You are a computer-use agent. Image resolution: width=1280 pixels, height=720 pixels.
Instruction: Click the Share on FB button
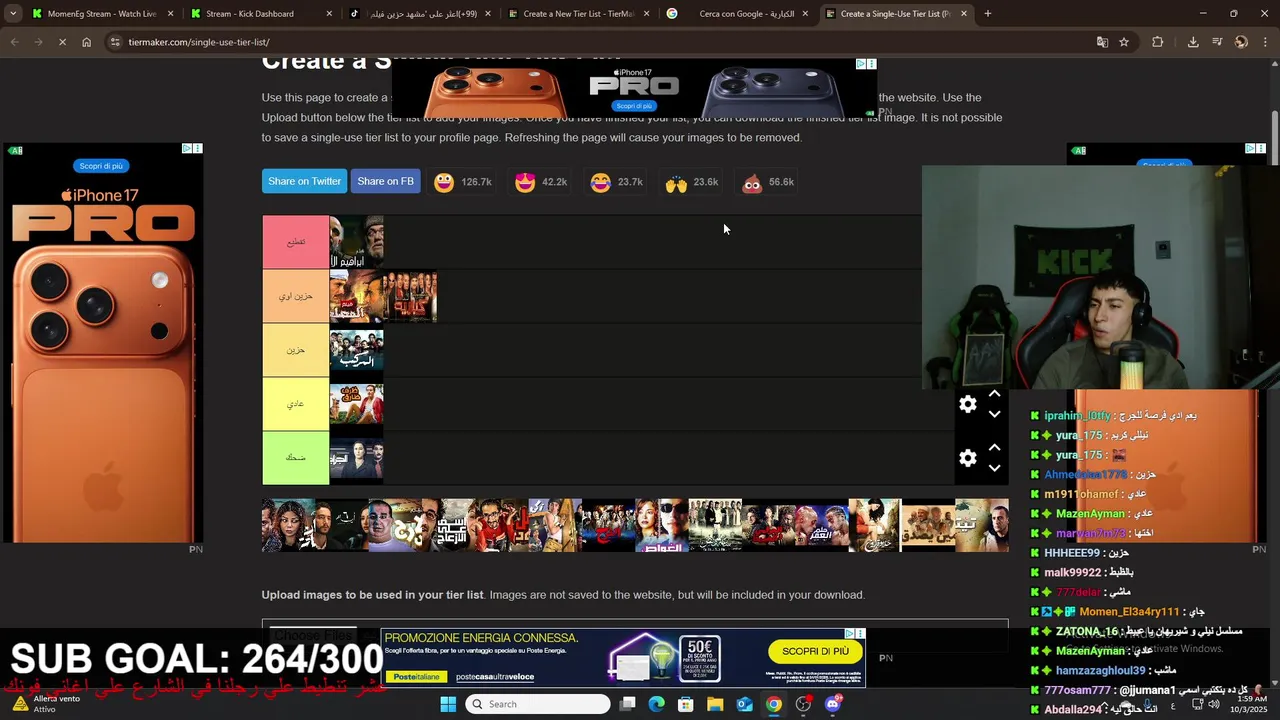[385, 181]
